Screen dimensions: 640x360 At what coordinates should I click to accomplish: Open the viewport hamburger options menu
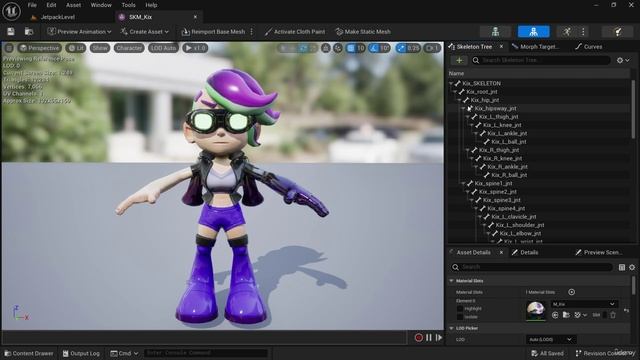(9, 48)
